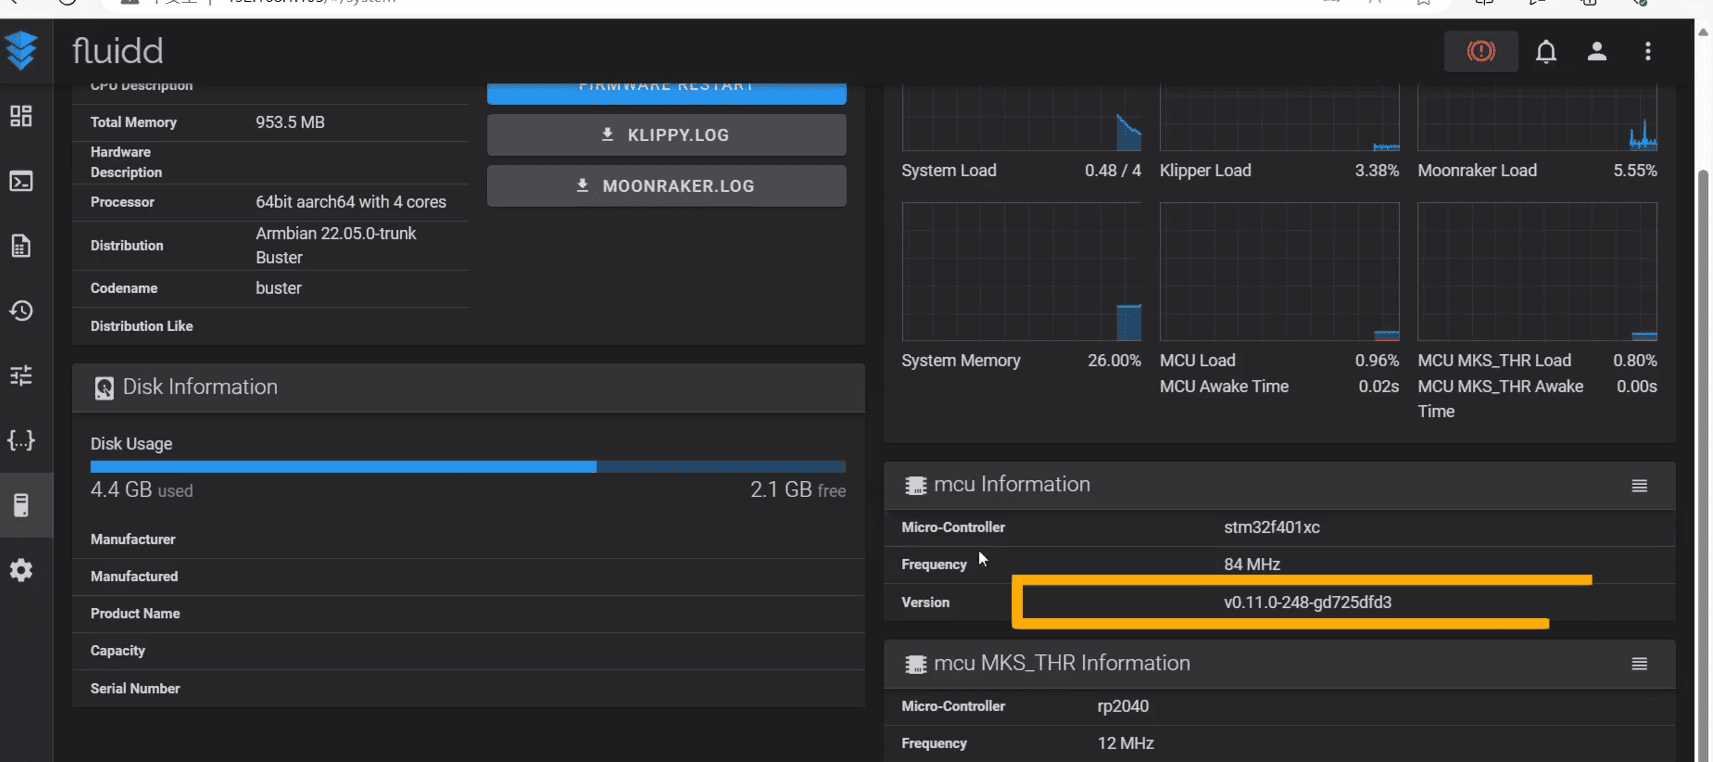Click the System Load chart
The height and width of the screenshot is (762, 1713).
tap(1021, 118)
